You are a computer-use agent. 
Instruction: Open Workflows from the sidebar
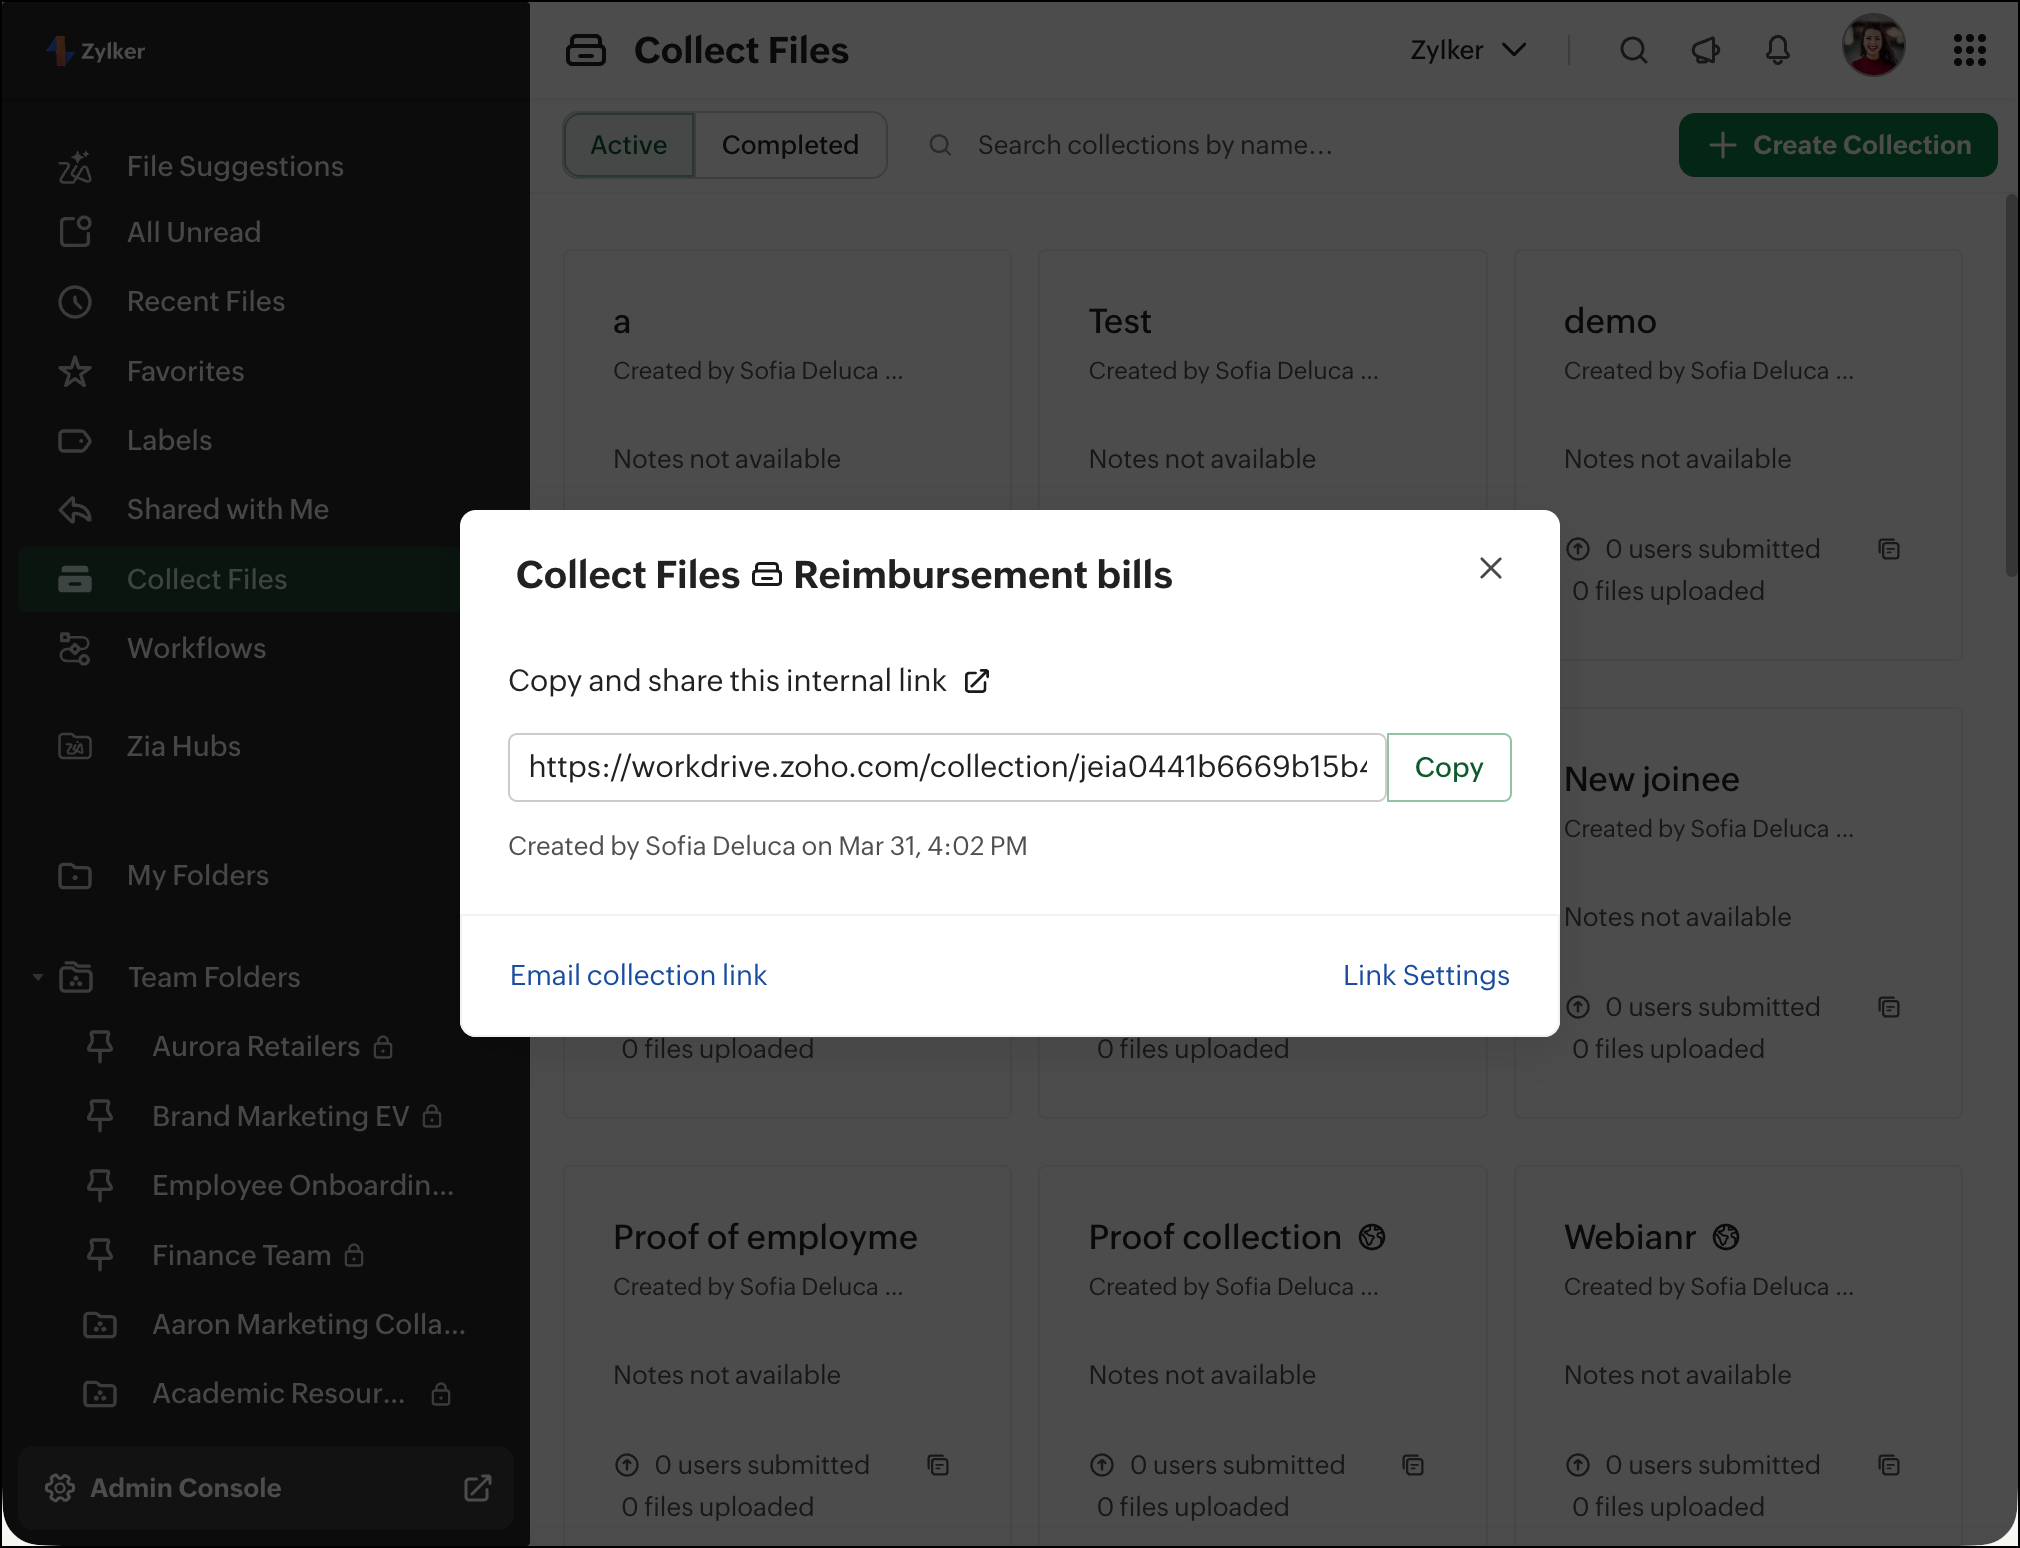[x=196, y=648]
